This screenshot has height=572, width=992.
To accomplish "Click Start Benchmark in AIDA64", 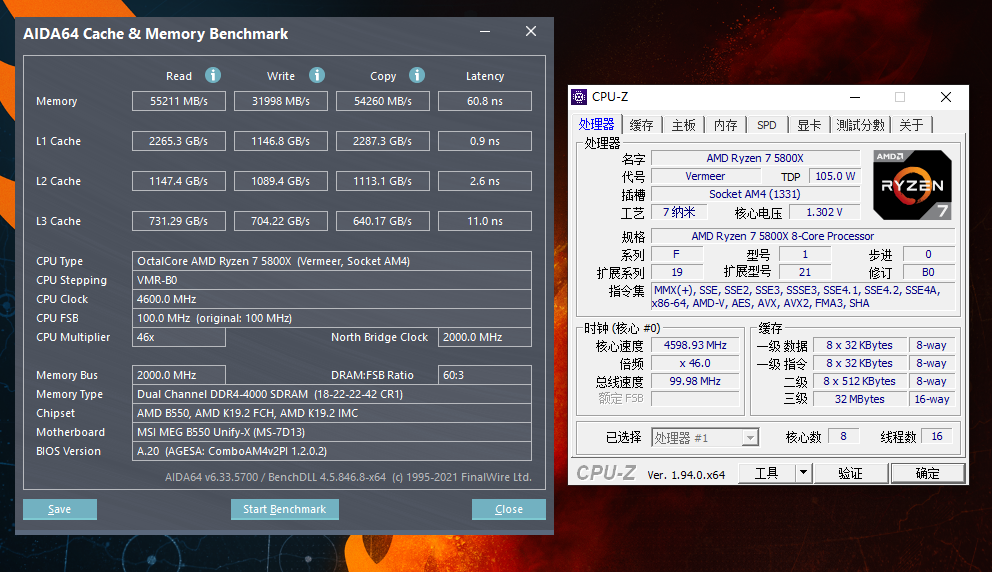I will (285, 509).
